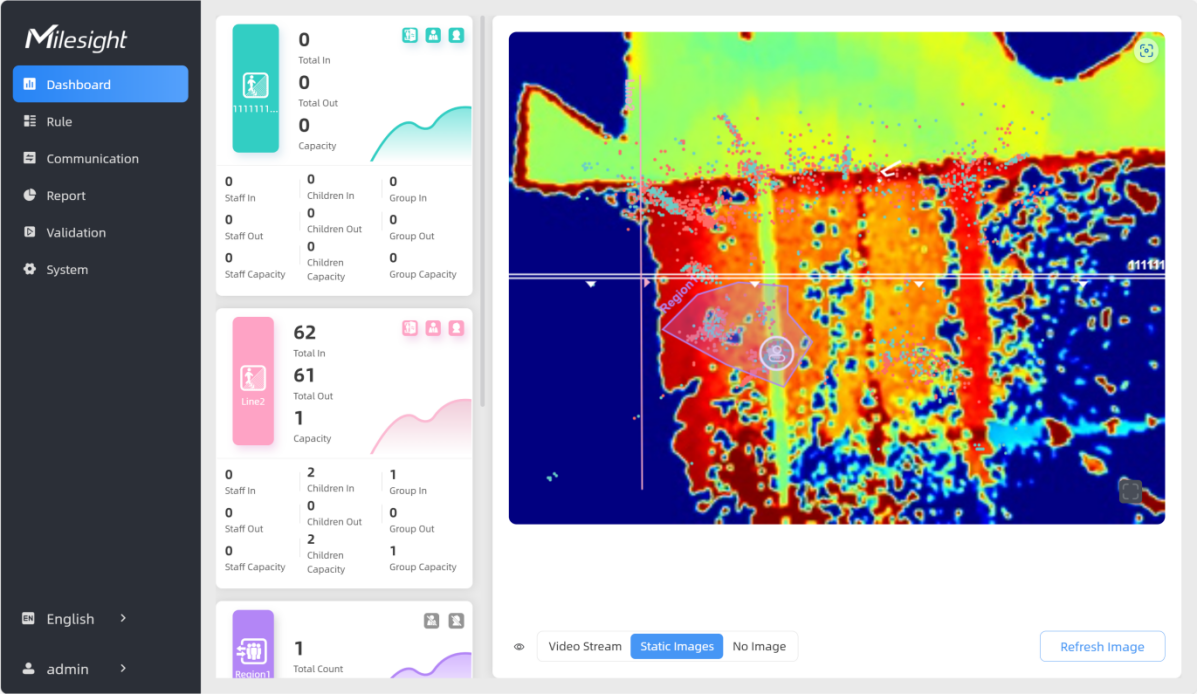Click the scrollbar beside the counting cards
Screen dimensions: 1197x694
pyautogui.click(x=483, y=210)
